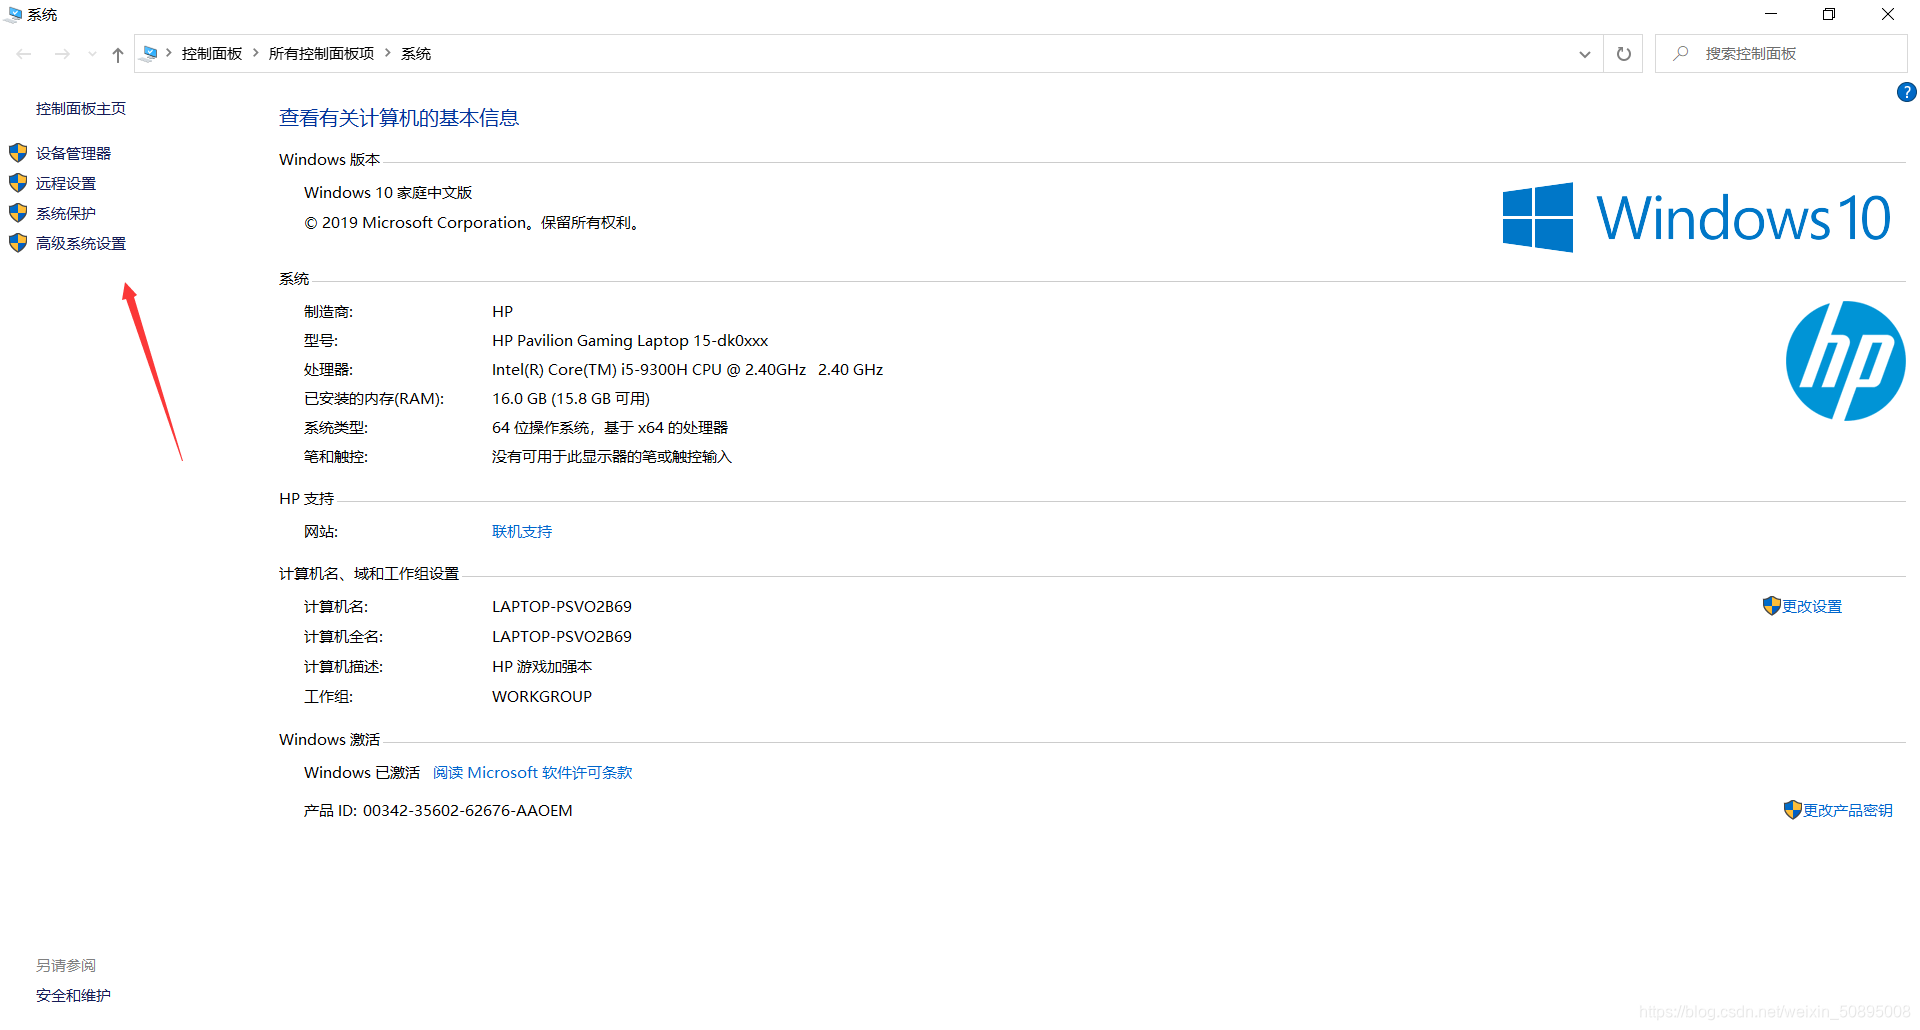1920x1030 pixels.
Task: Open help with blue question mark icon
Action: tap(1907, 92)
